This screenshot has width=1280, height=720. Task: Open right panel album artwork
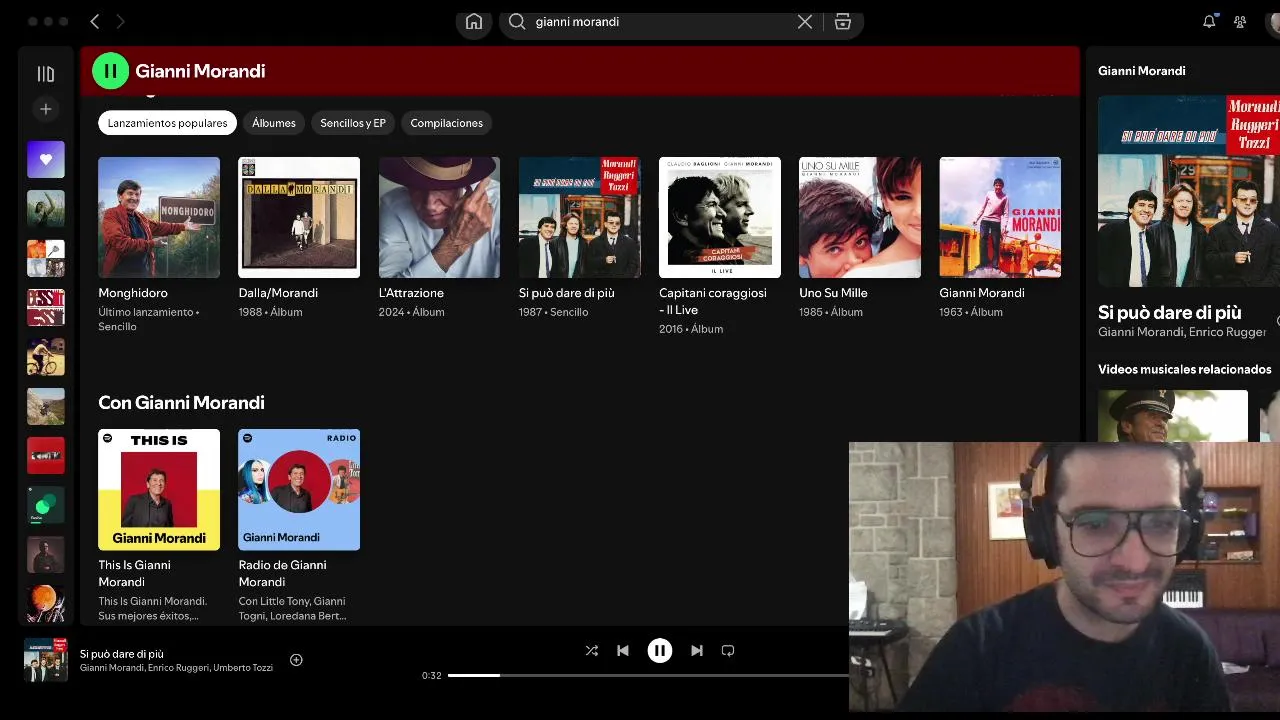pyautogui.click(x=1188, y=191)
